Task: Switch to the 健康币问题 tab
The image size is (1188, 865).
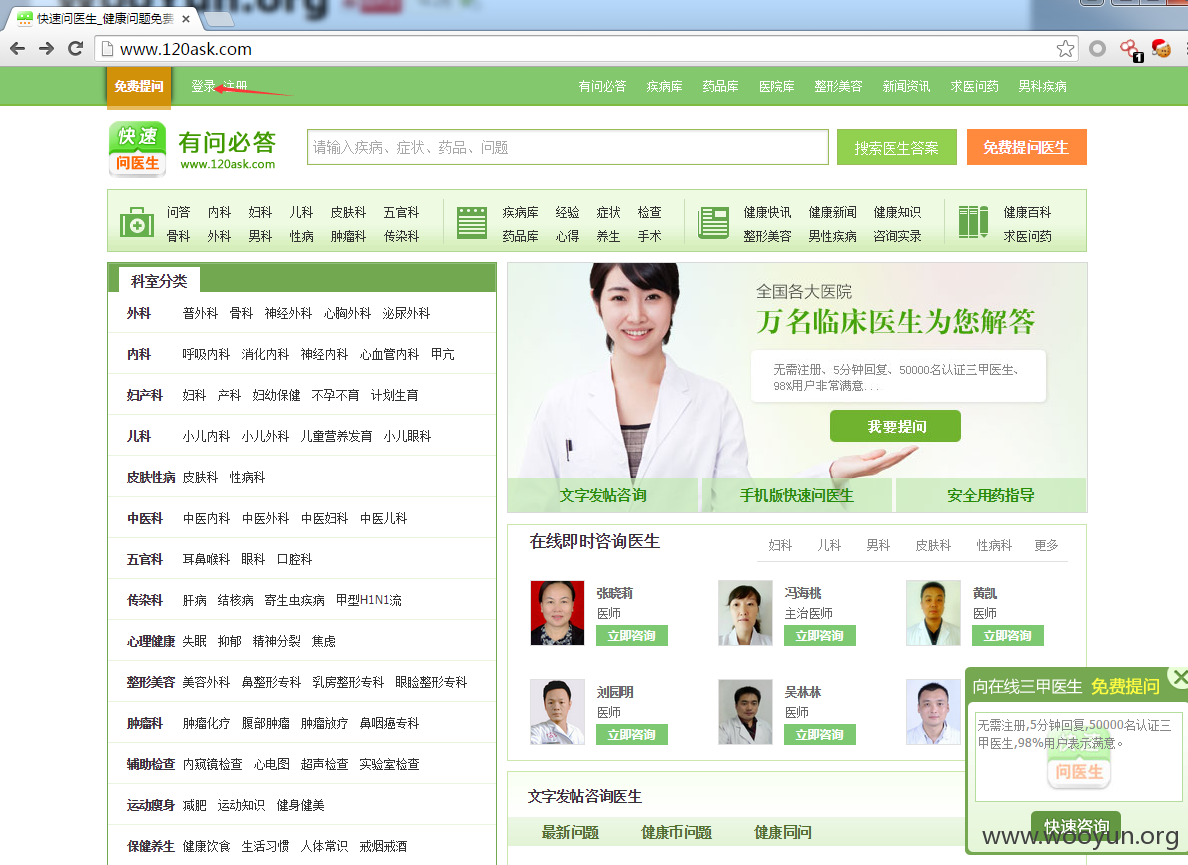Action: pos(676,832)
